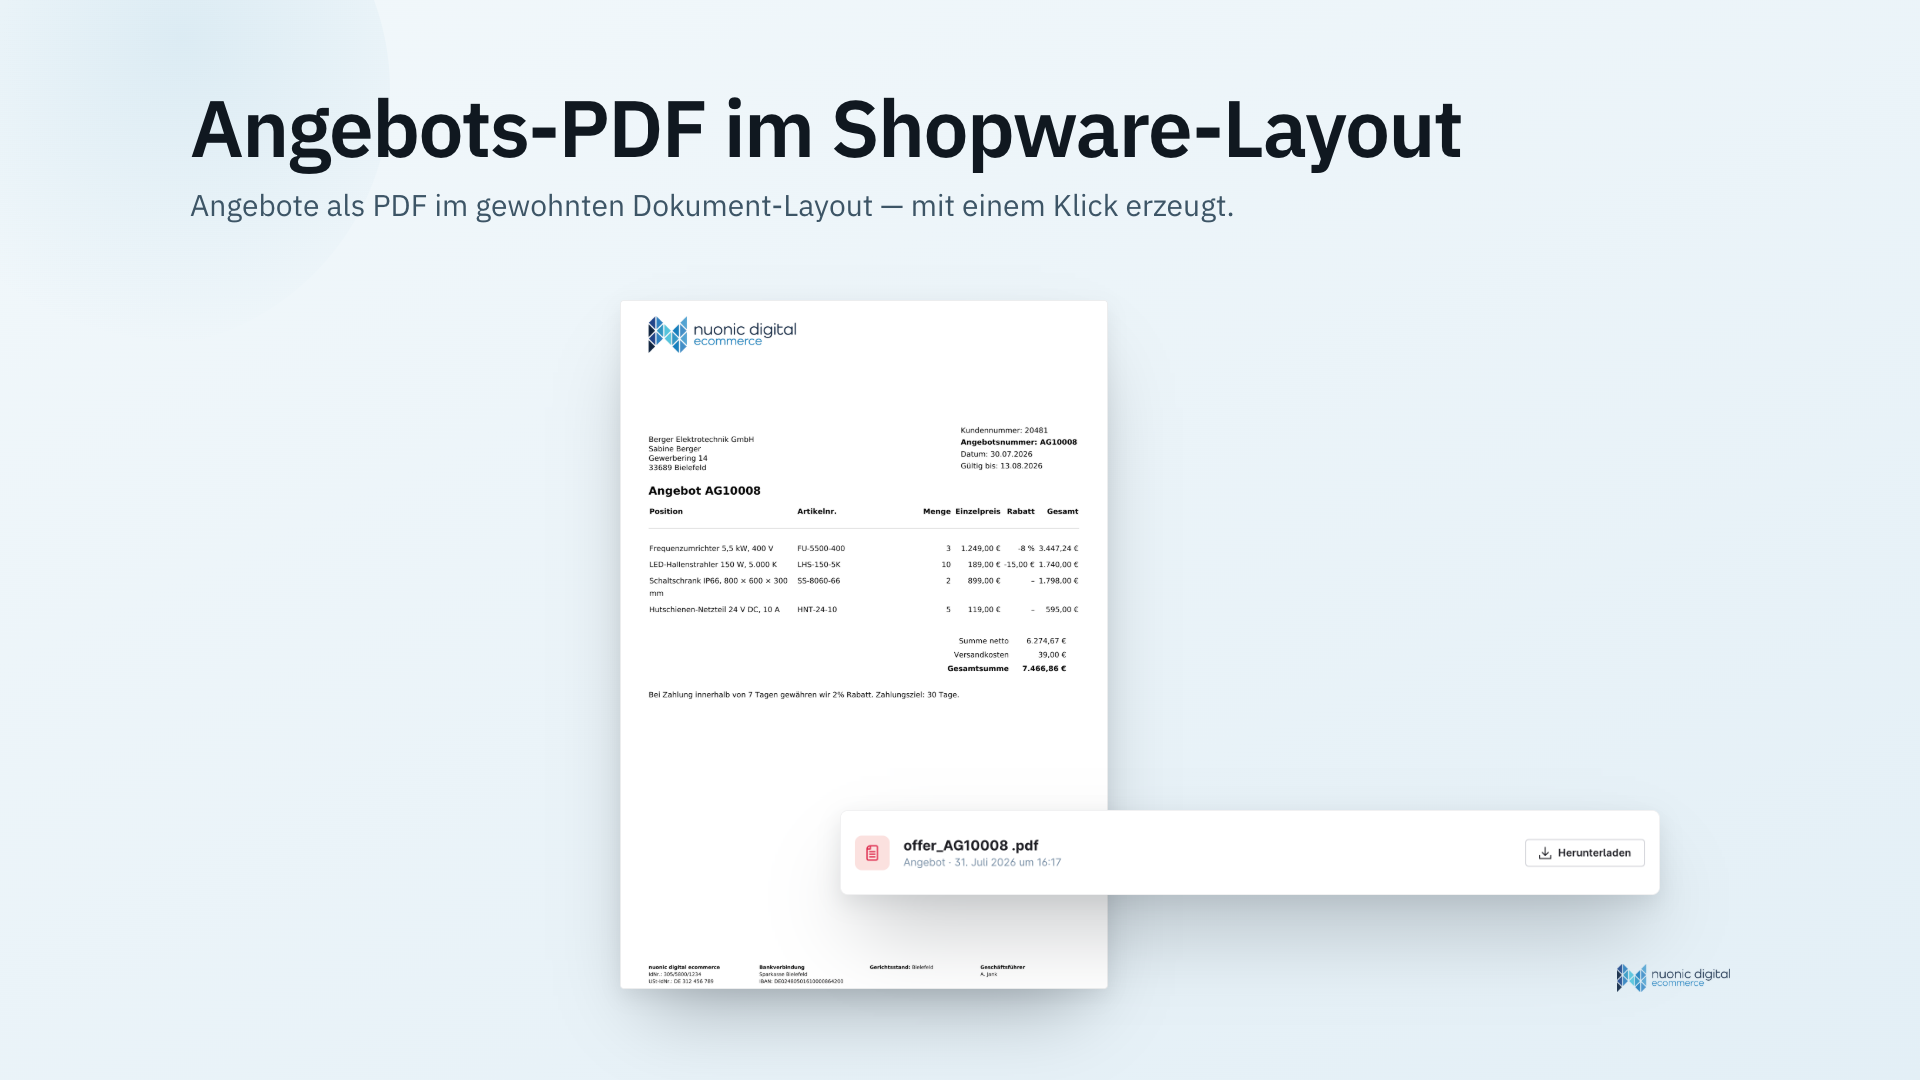Screen dimensions: 1920x1080
Task: Click the red PDF file icon beside offer_AG10008
Action: pyautogui.click(x=872, y=853)
